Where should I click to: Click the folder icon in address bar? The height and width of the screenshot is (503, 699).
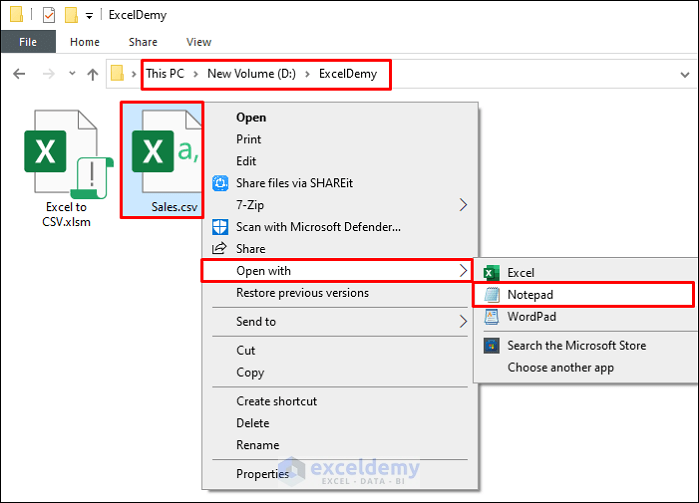(117, 73)
